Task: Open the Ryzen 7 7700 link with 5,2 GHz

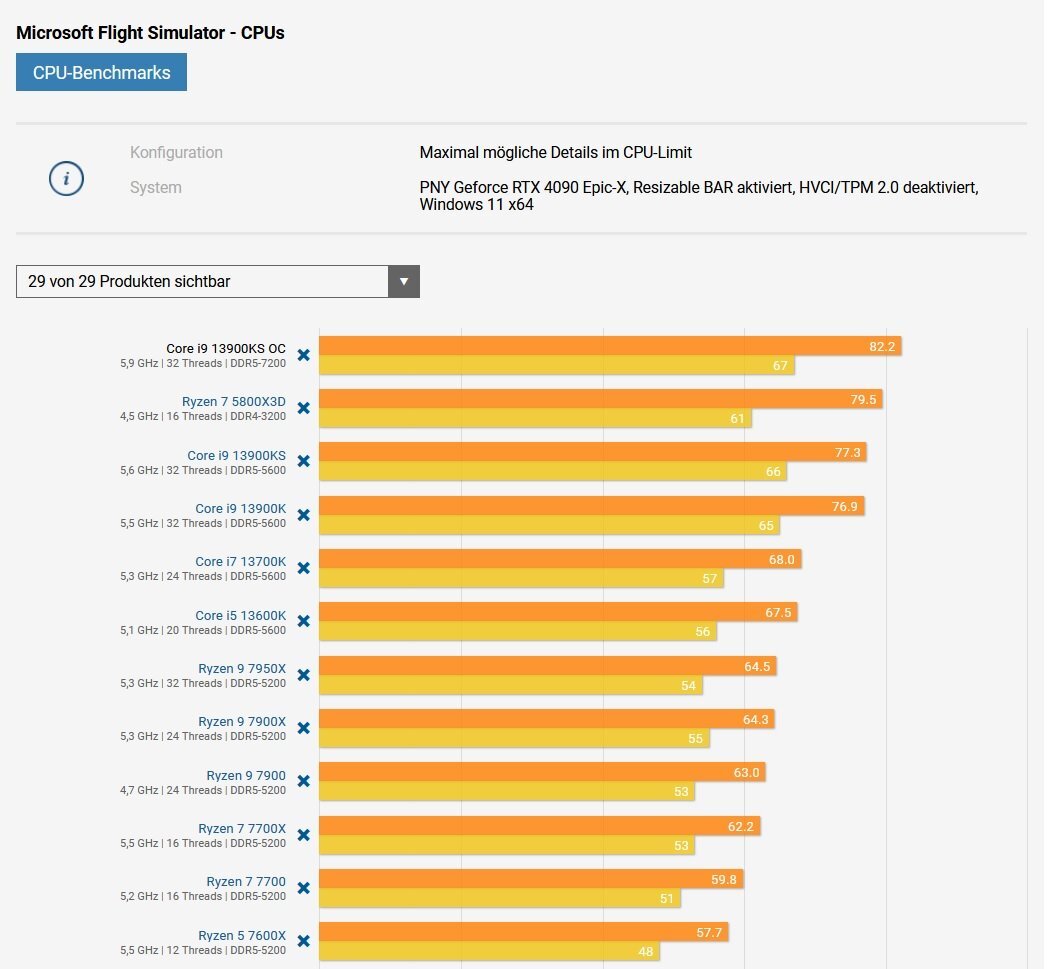Action: click(246, 881)
